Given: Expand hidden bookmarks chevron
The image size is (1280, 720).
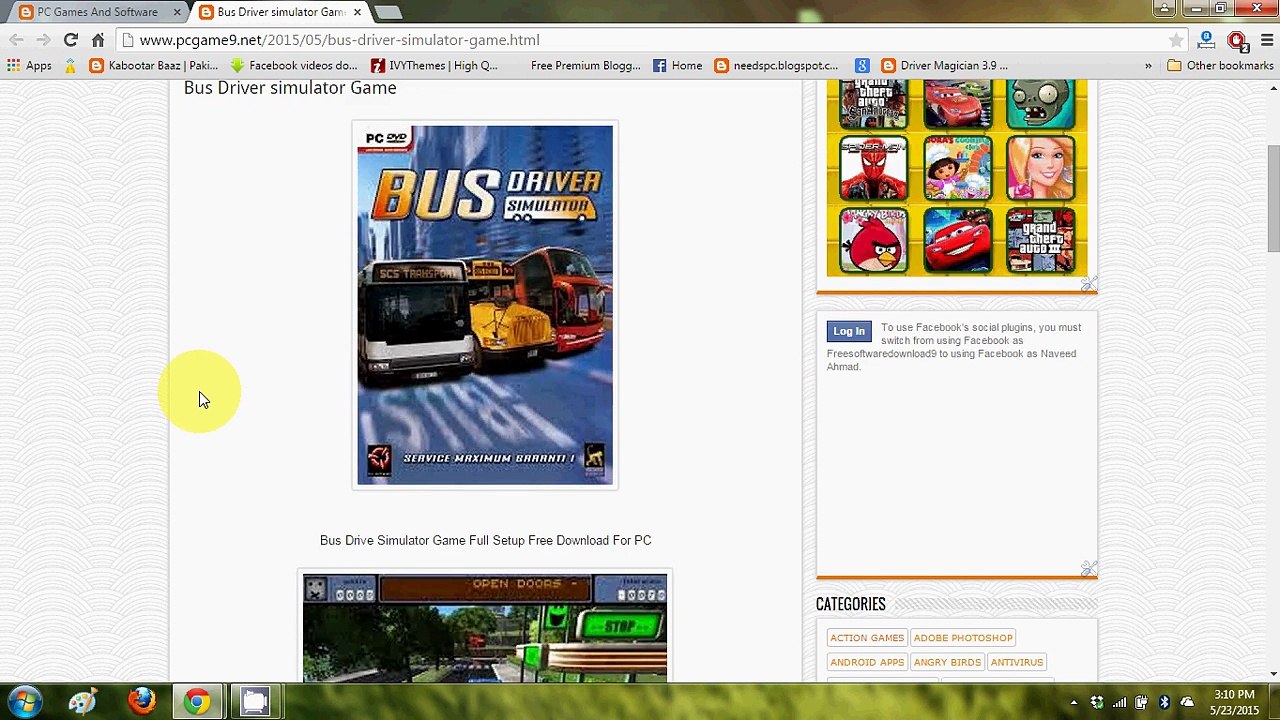Looking at the screenshot, I should (x=1148, y=66).
